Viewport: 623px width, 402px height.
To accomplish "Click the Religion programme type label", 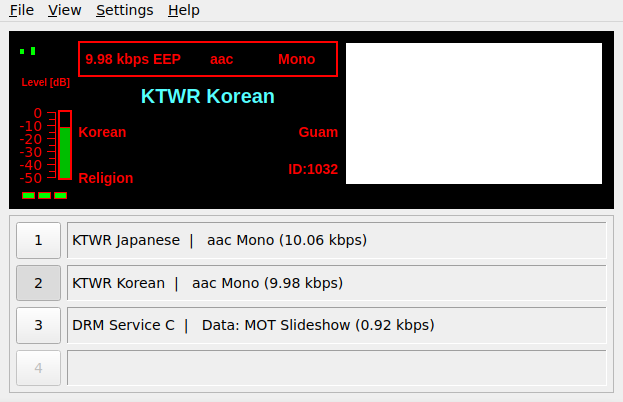I will (106, 178).
